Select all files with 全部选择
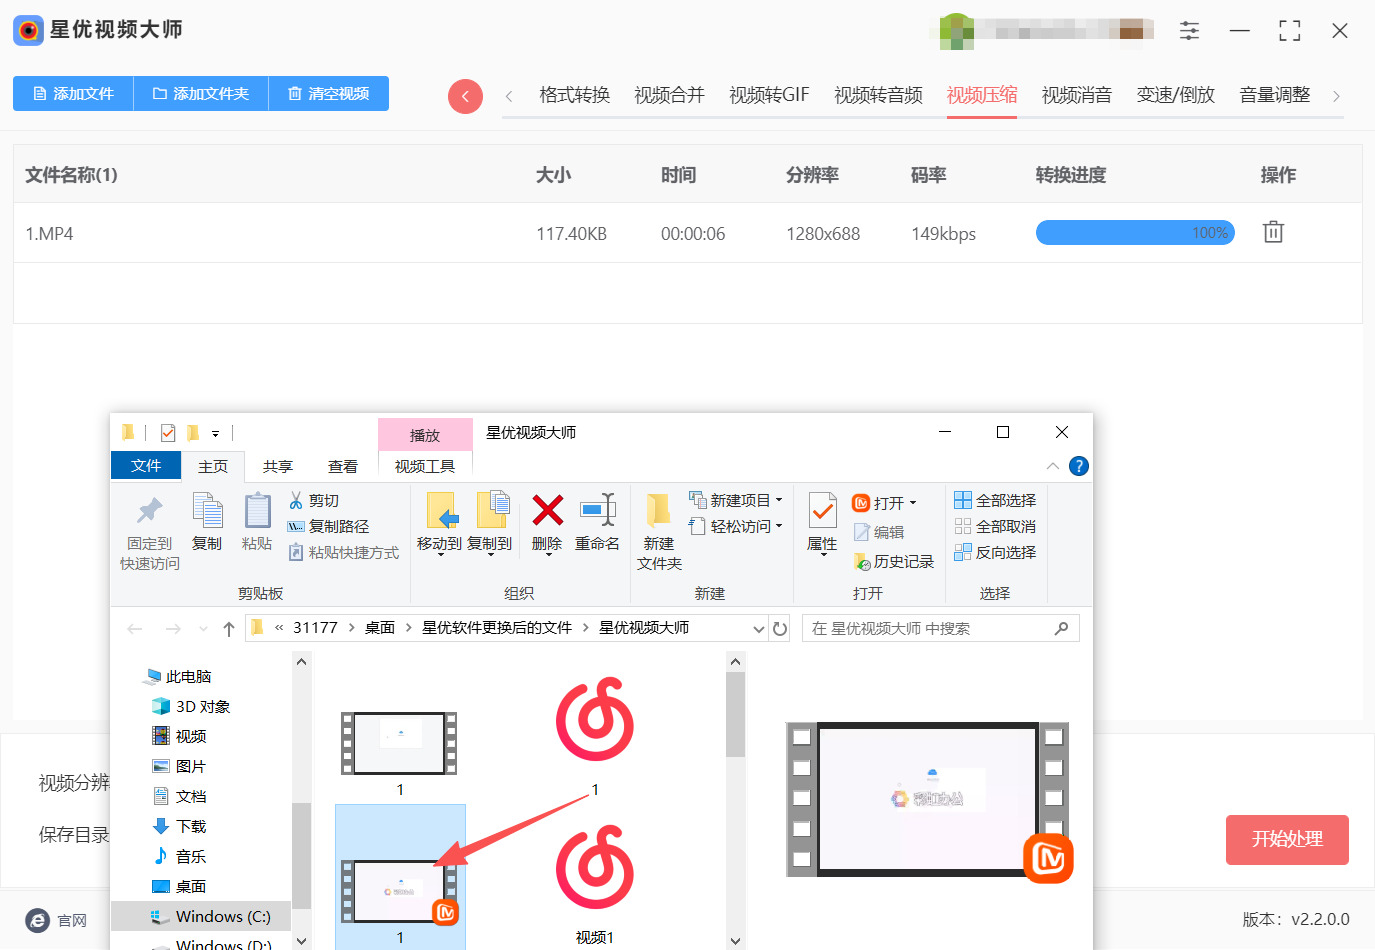Viewport: 1375px width, 950px height. (x=995, y=499)
